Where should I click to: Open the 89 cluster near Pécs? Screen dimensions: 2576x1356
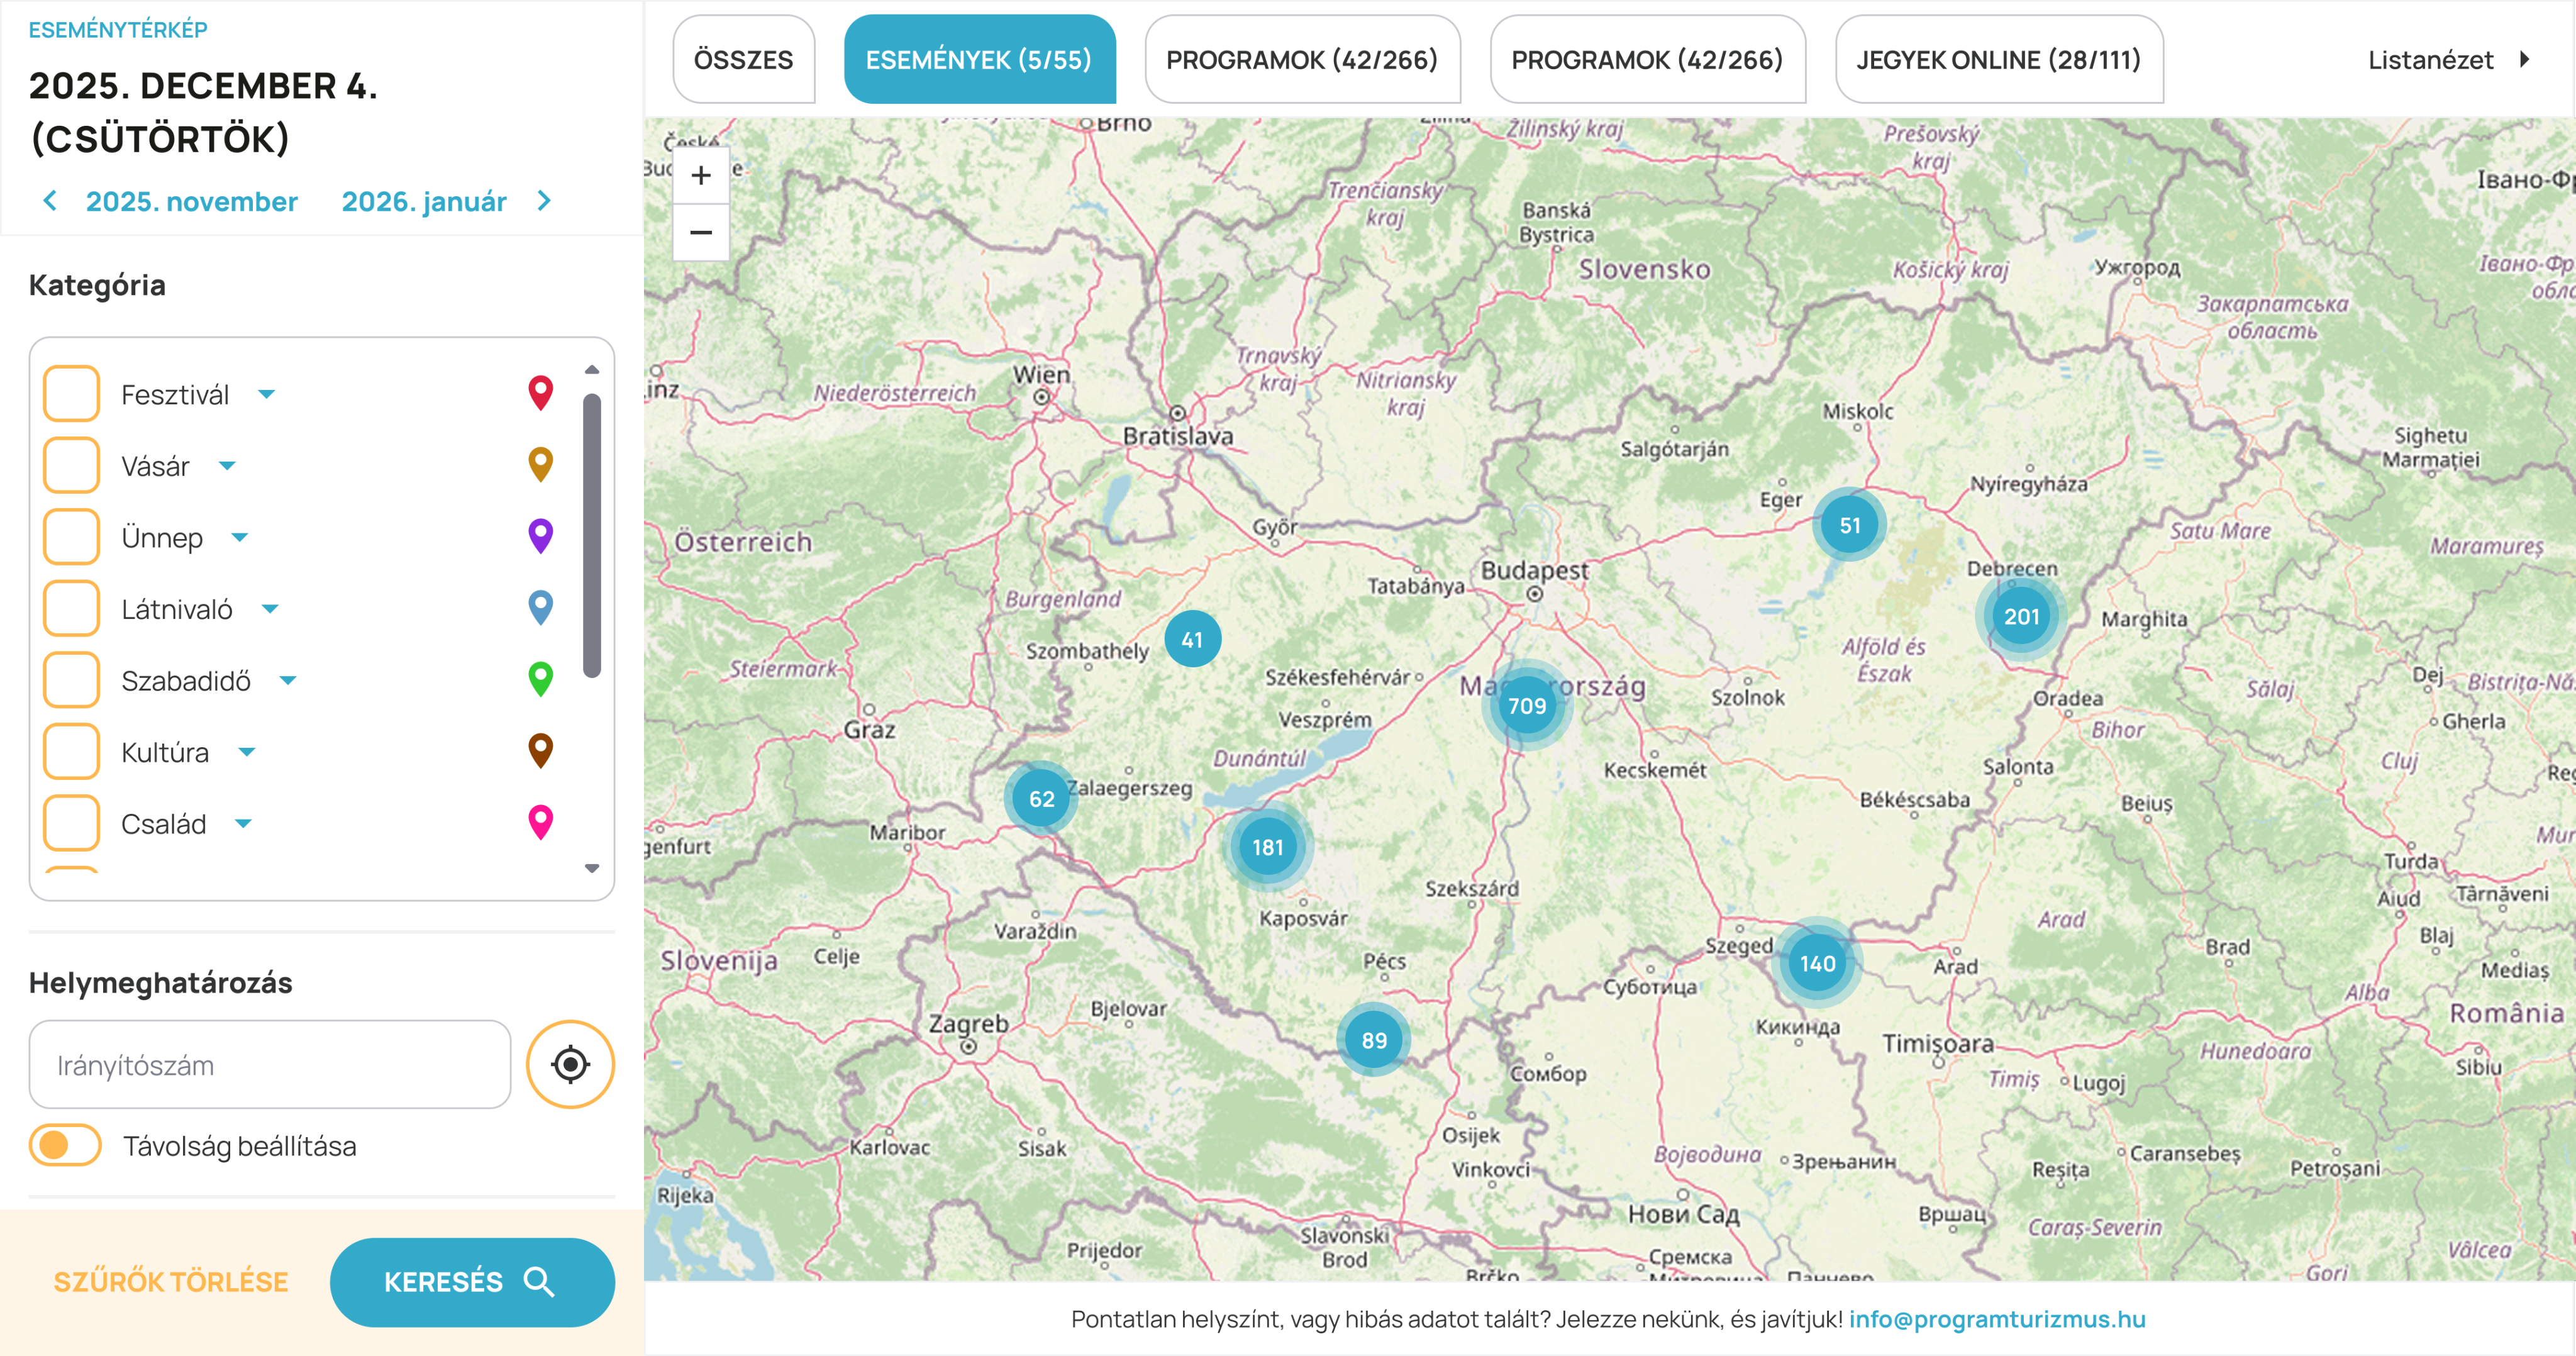pyautogui.click(x=1374, y=1040)
